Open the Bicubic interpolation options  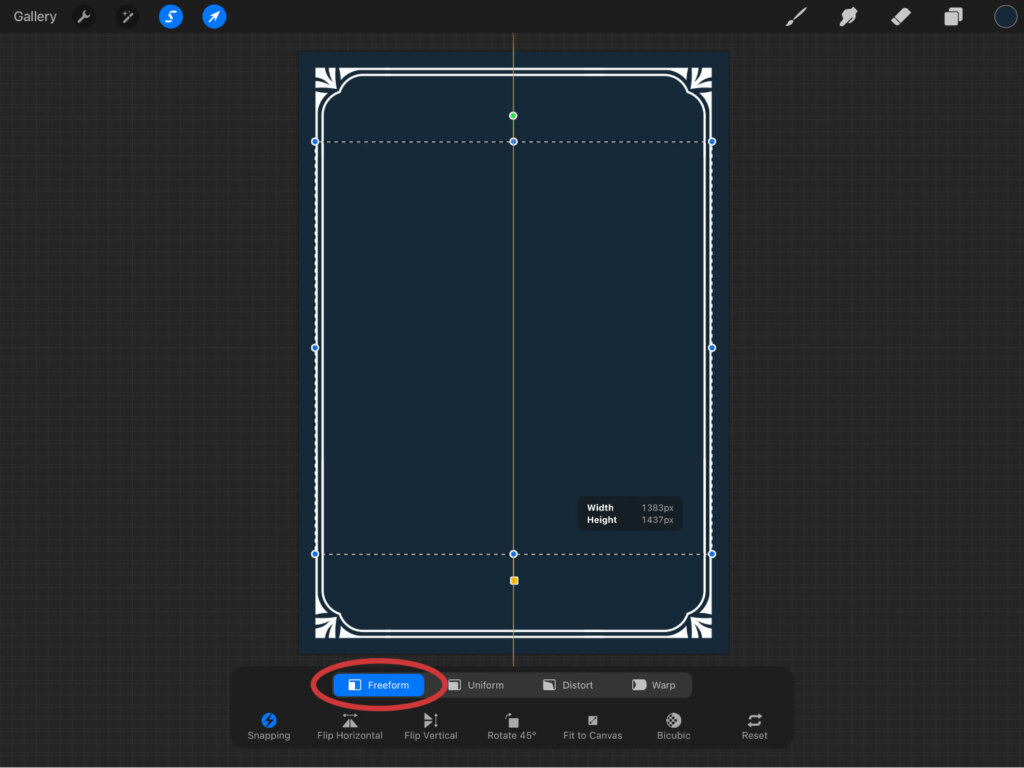tap(673, 726)
